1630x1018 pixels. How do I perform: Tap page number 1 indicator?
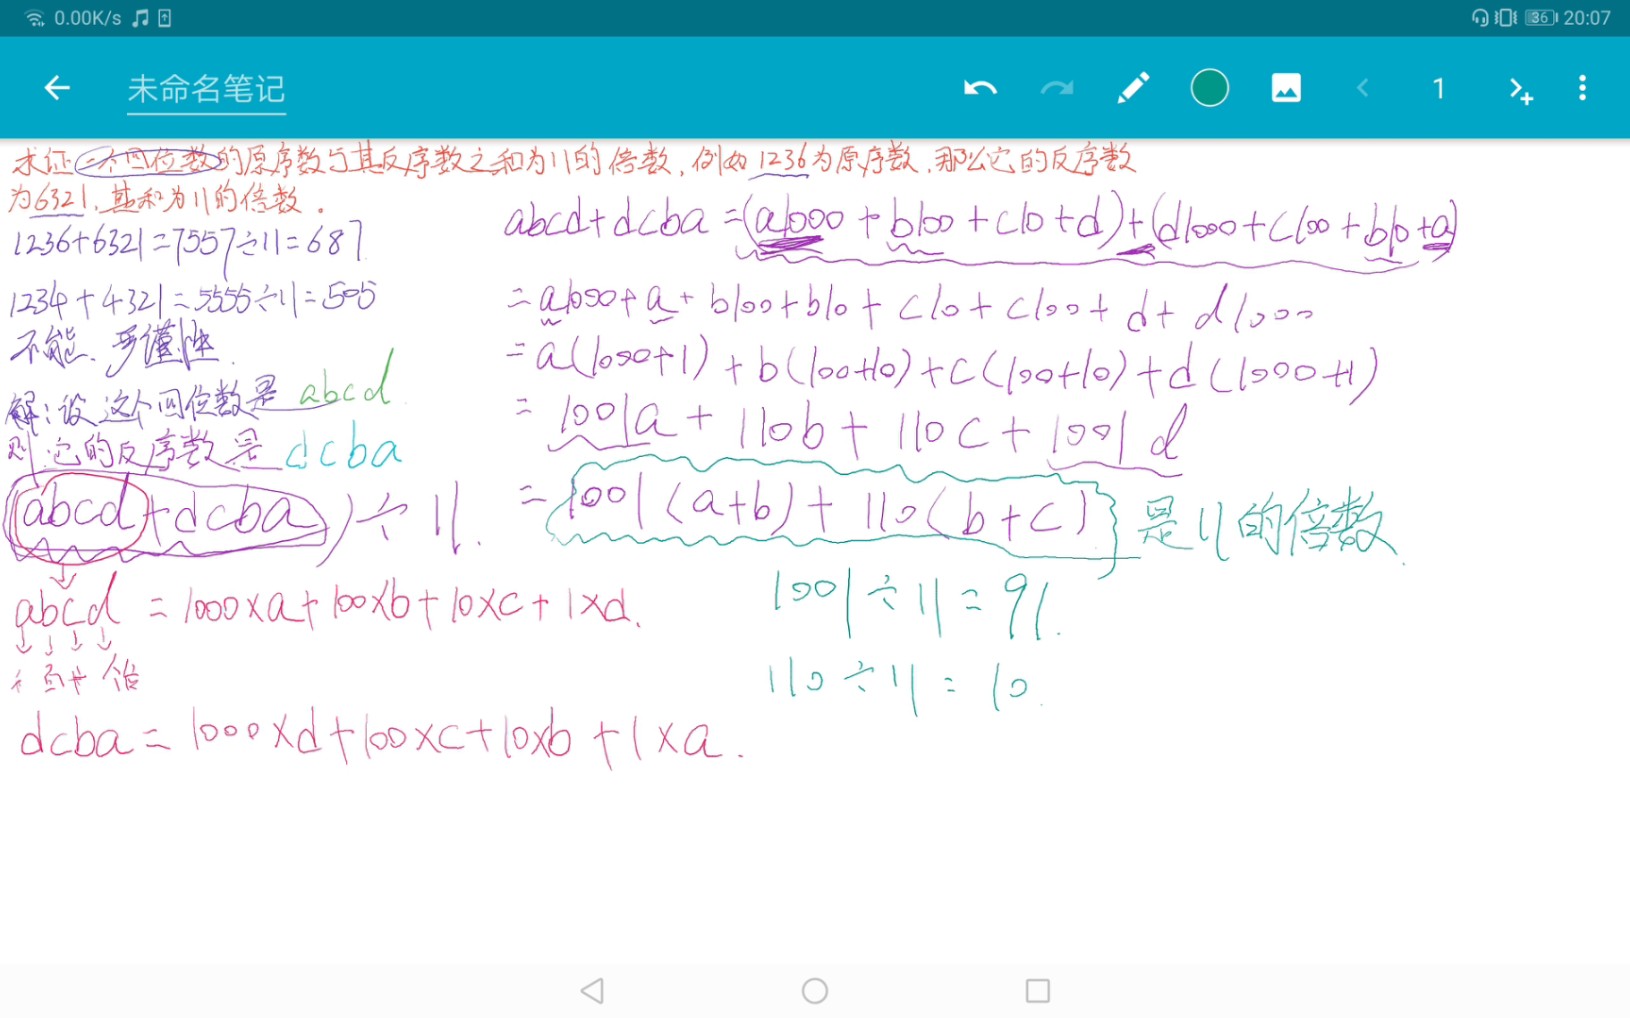pyautogui.click(x=1438, y=88)
